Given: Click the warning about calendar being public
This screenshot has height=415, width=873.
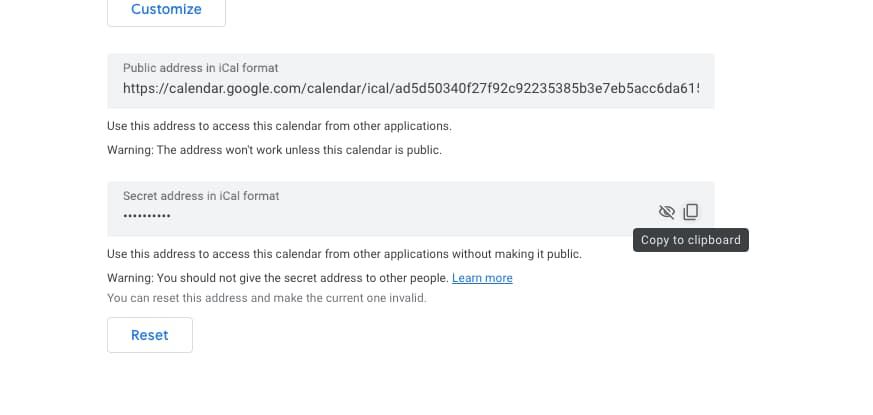Looking at the screenshot, I should pyautogui.click(x=274, y=150).
